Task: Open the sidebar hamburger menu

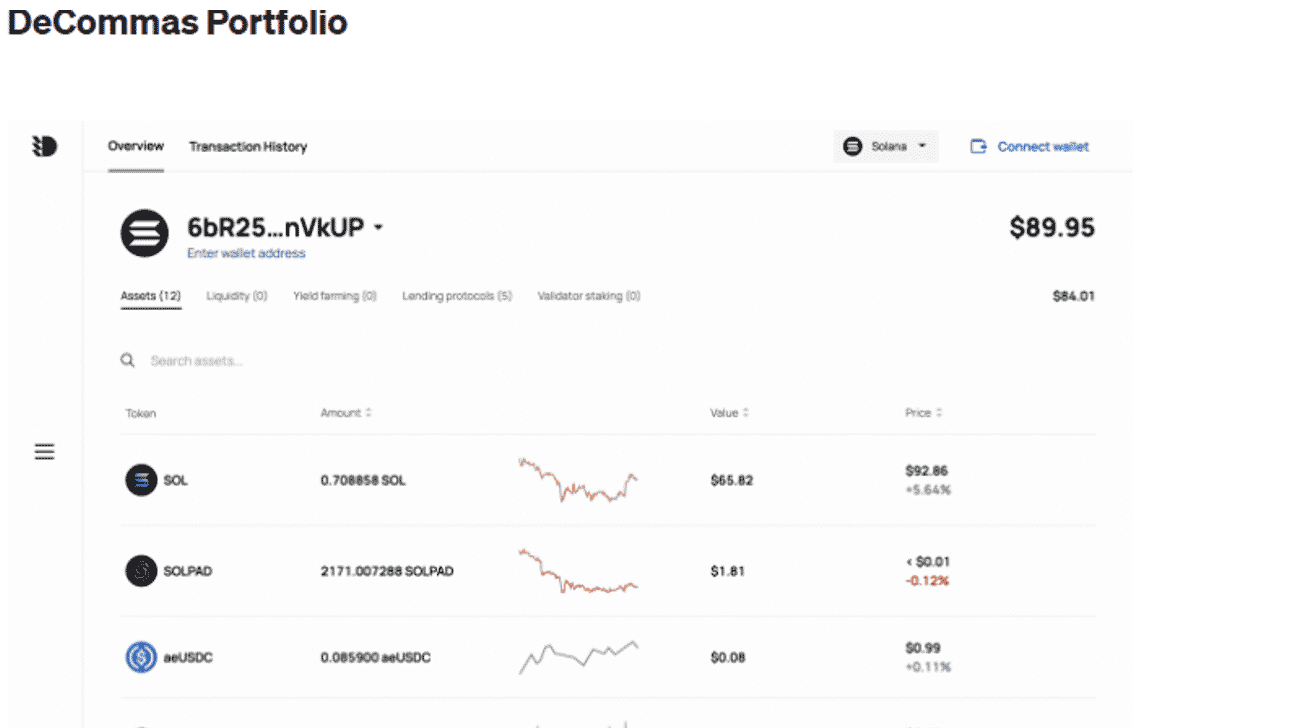Action: [44, 452]
